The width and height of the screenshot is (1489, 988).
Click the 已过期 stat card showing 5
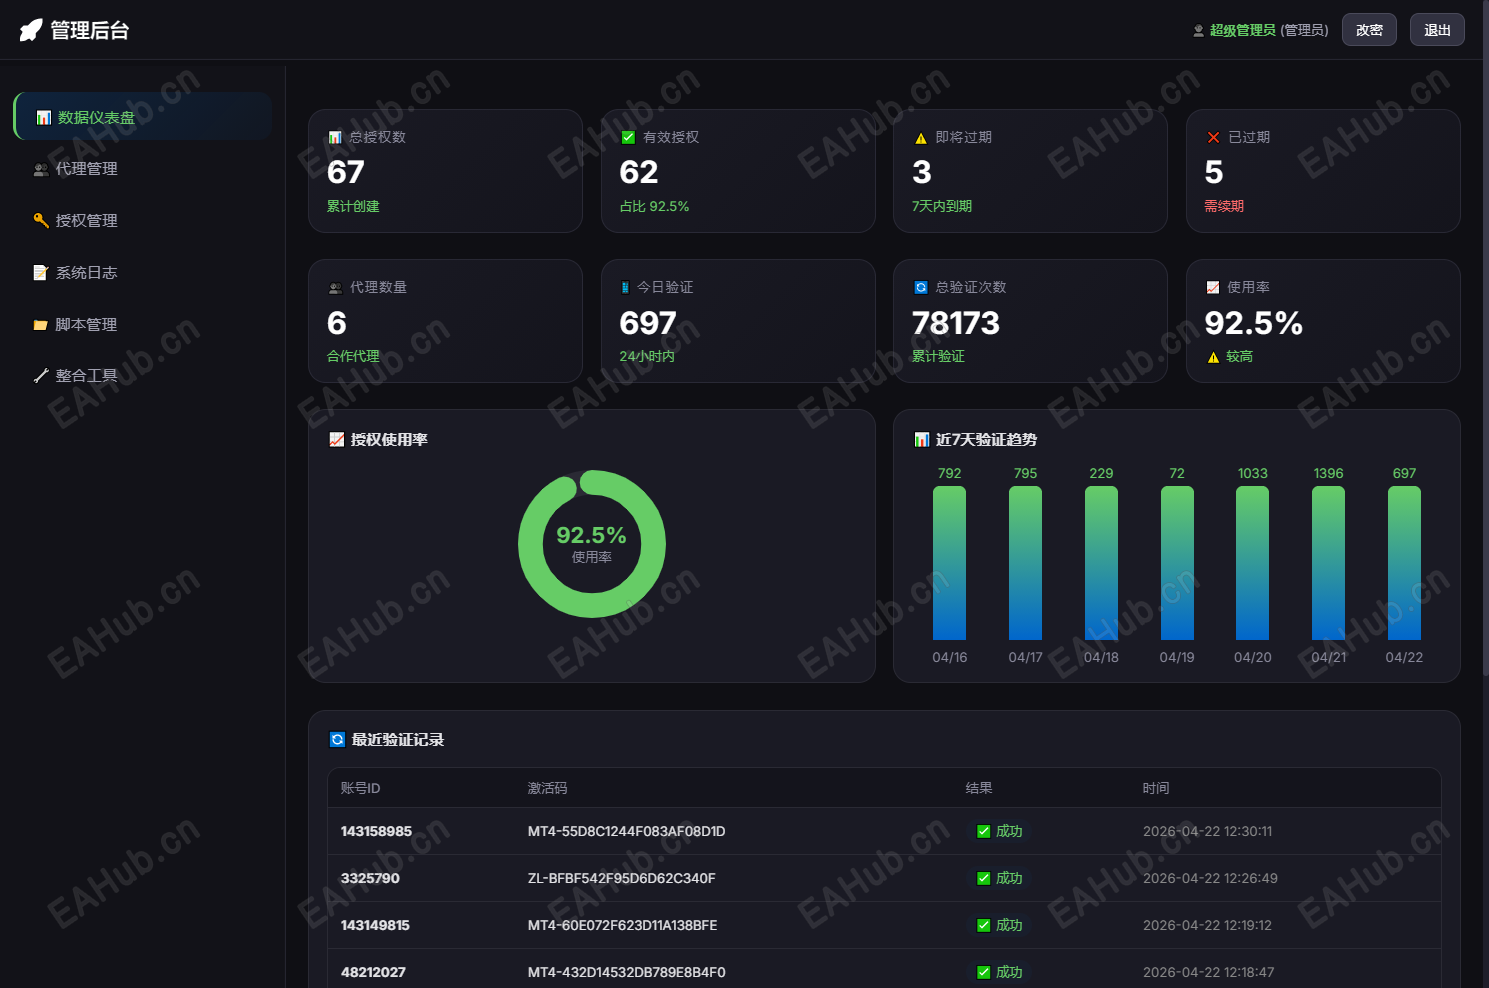pyautogui.click(x=1323, y=171)
